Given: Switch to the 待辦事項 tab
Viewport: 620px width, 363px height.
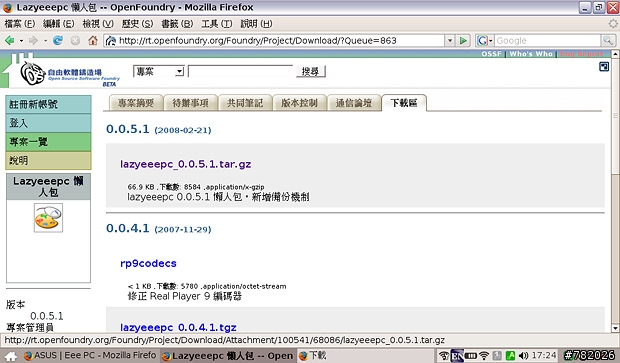Looking at the screenshot, I should click(190, 103).
